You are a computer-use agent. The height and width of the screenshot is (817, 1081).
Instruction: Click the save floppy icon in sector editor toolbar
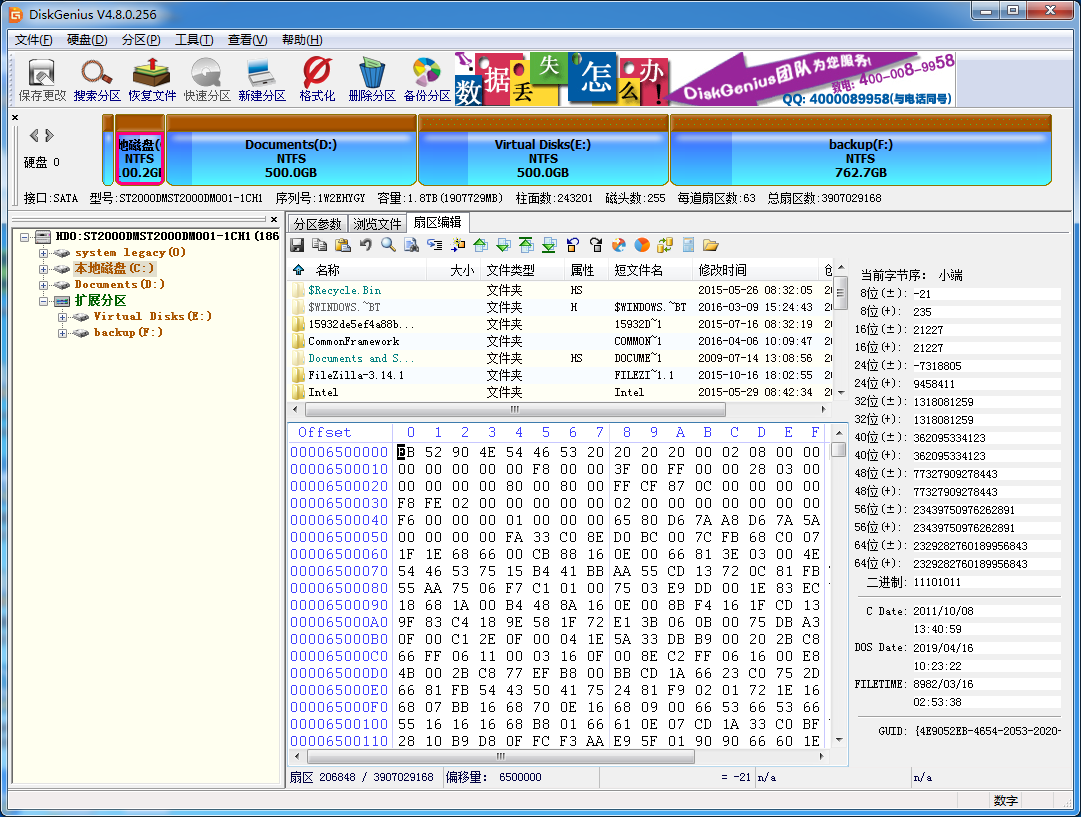click(x=297, y=245)
